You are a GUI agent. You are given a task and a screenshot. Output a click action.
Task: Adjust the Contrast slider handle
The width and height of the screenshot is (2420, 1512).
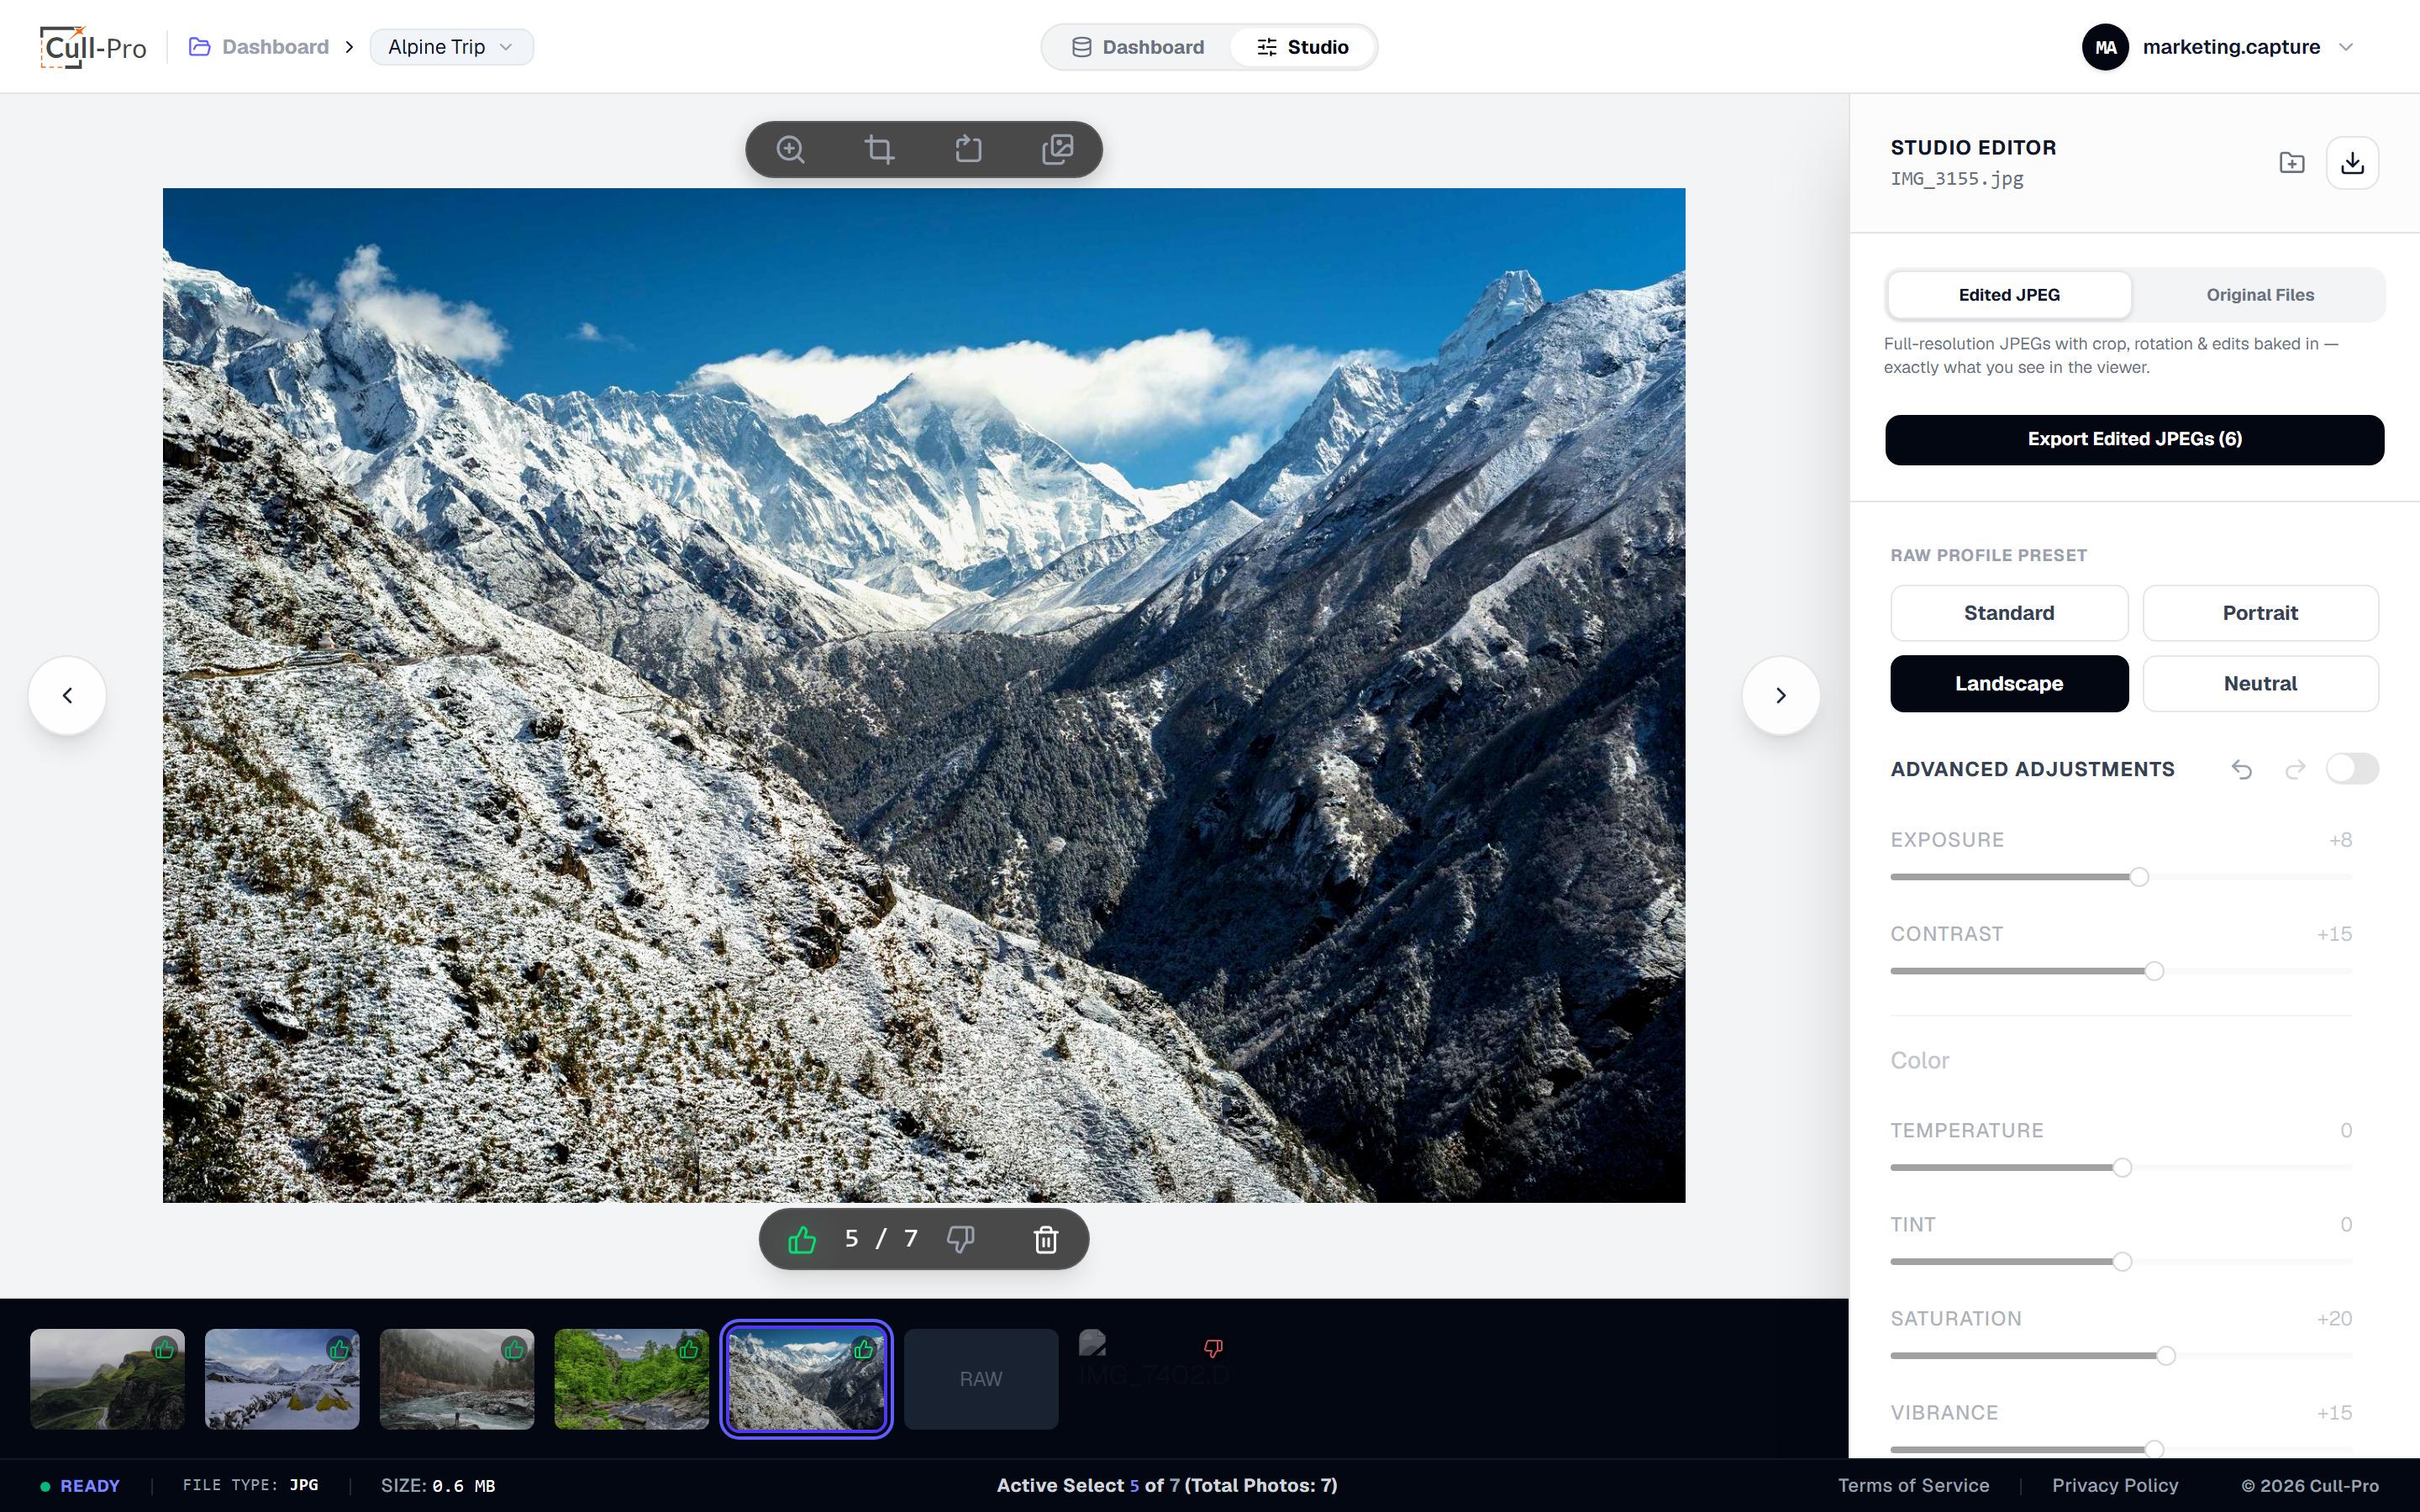tap(2154, 971)
